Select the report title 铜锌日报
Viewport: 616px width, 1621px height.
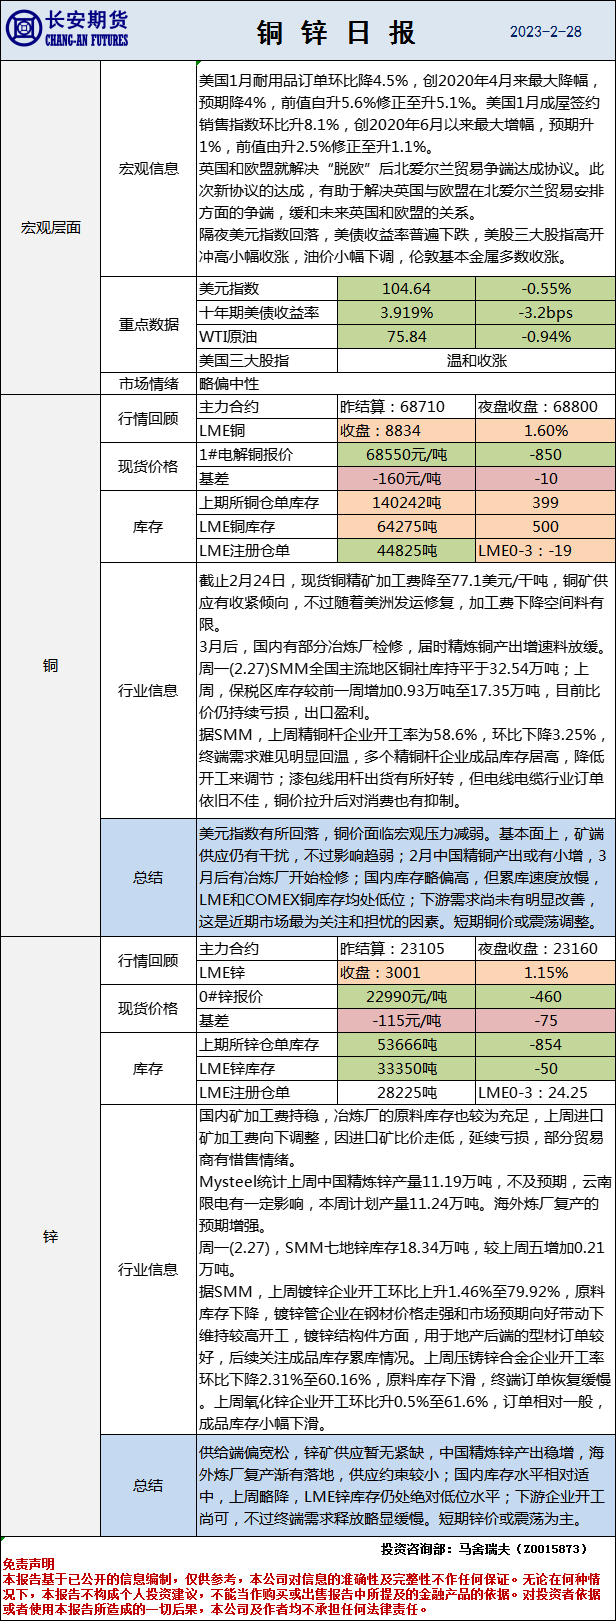tap(336, 32)
